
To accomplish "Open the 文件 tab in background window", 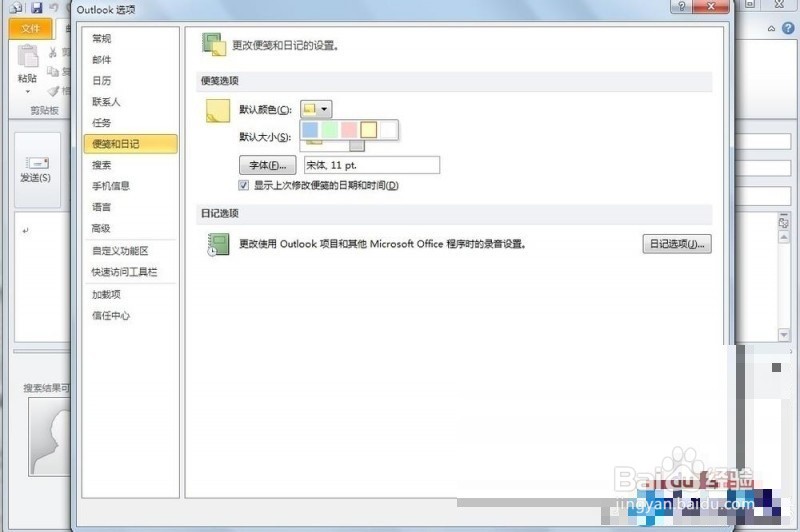I will point(31,29).
